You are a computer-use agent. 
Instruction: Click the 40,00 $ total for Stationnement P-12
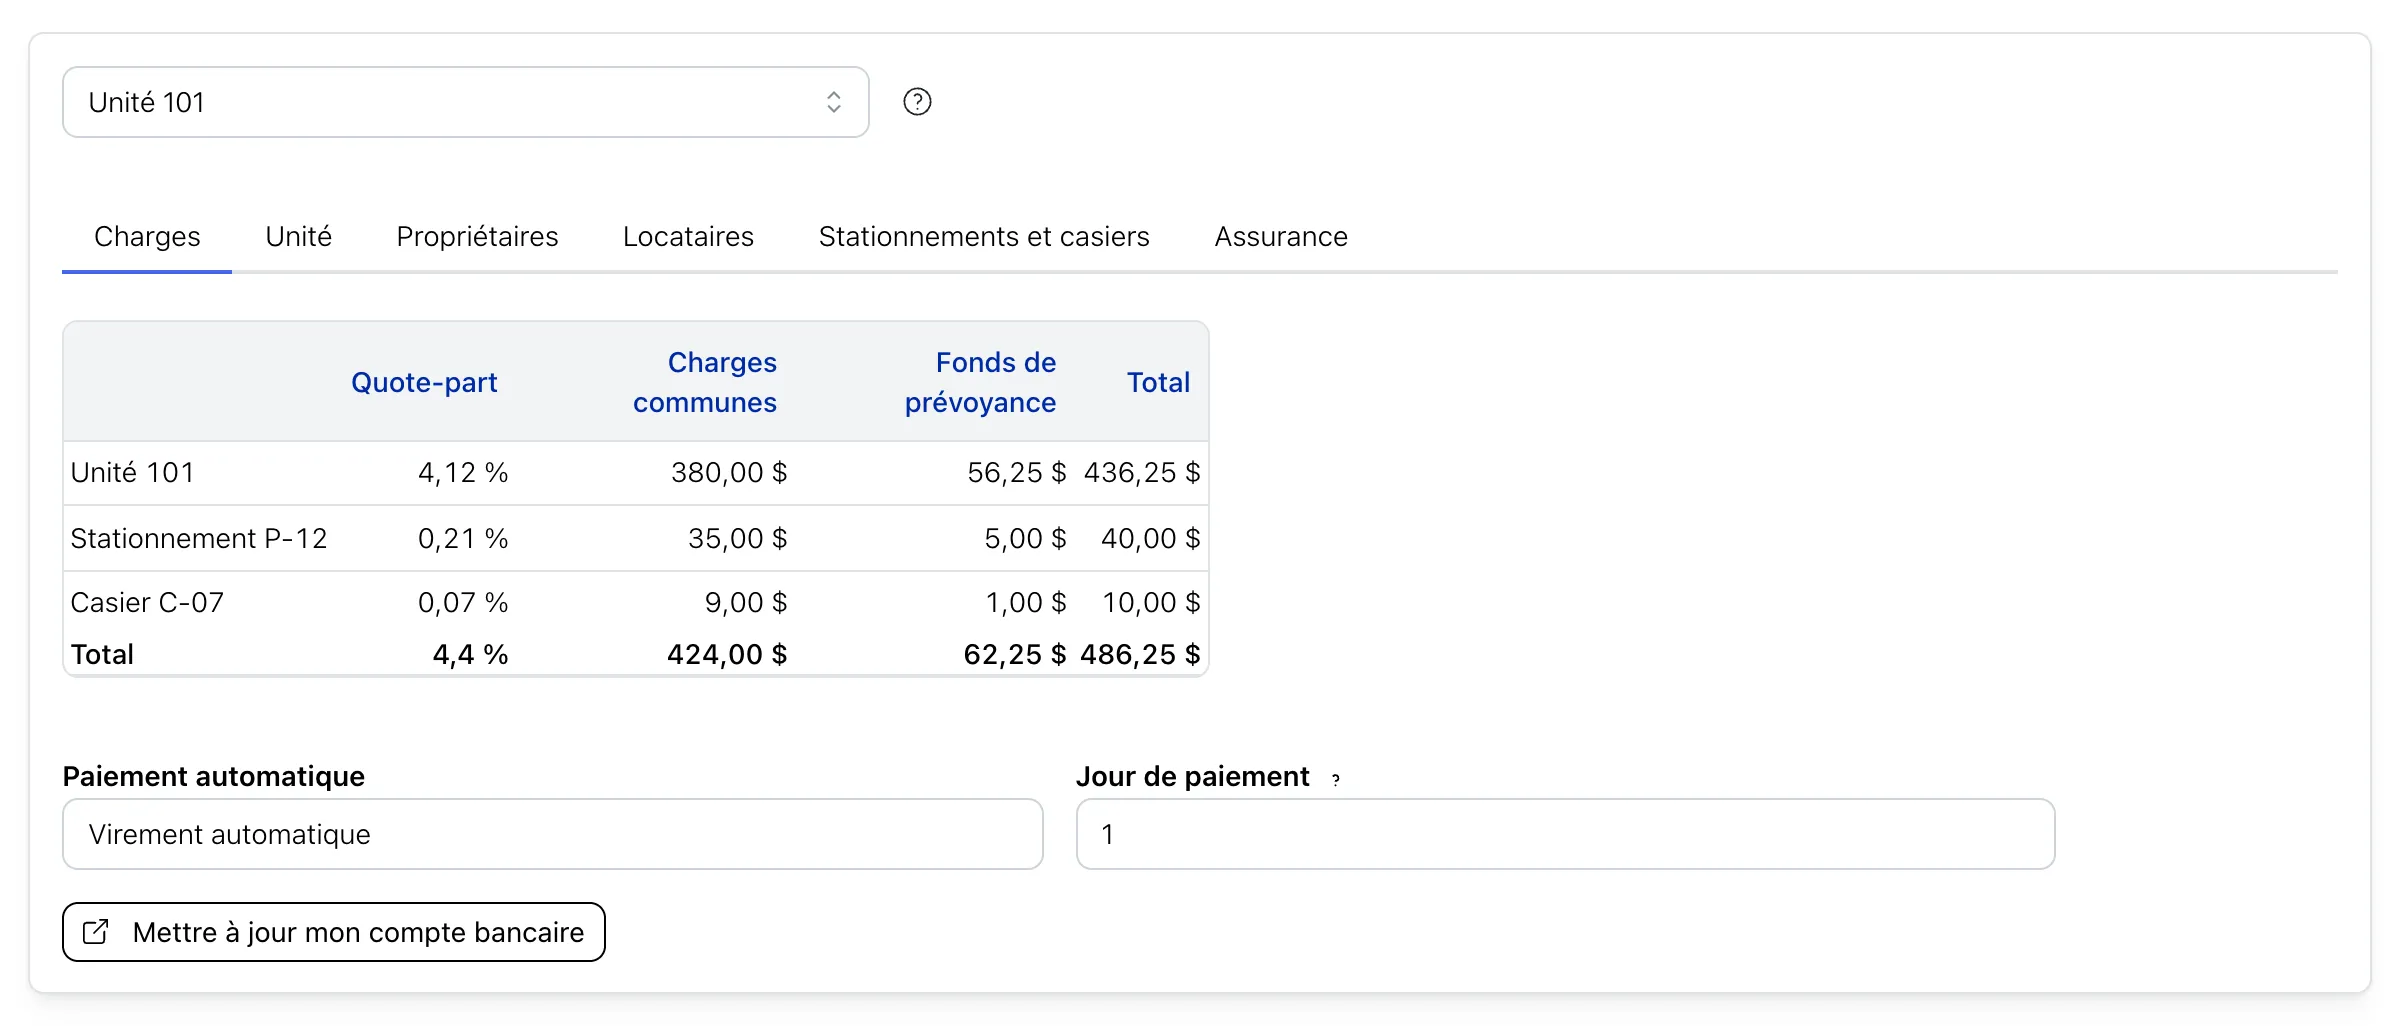[1151, 539]
